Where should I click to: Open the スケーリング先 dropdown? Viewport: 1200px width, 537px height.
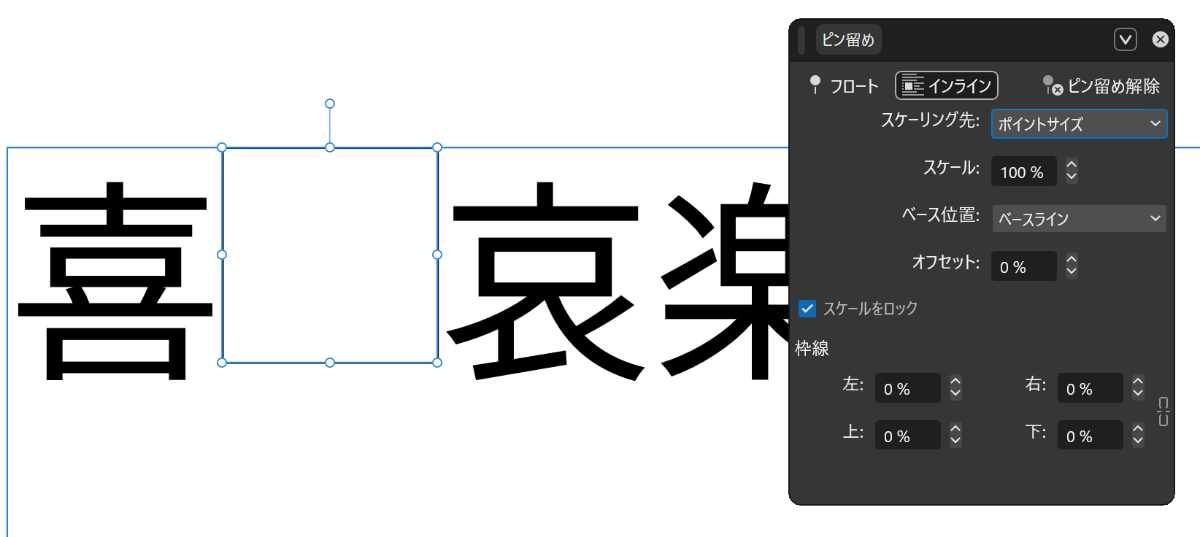1079,124
